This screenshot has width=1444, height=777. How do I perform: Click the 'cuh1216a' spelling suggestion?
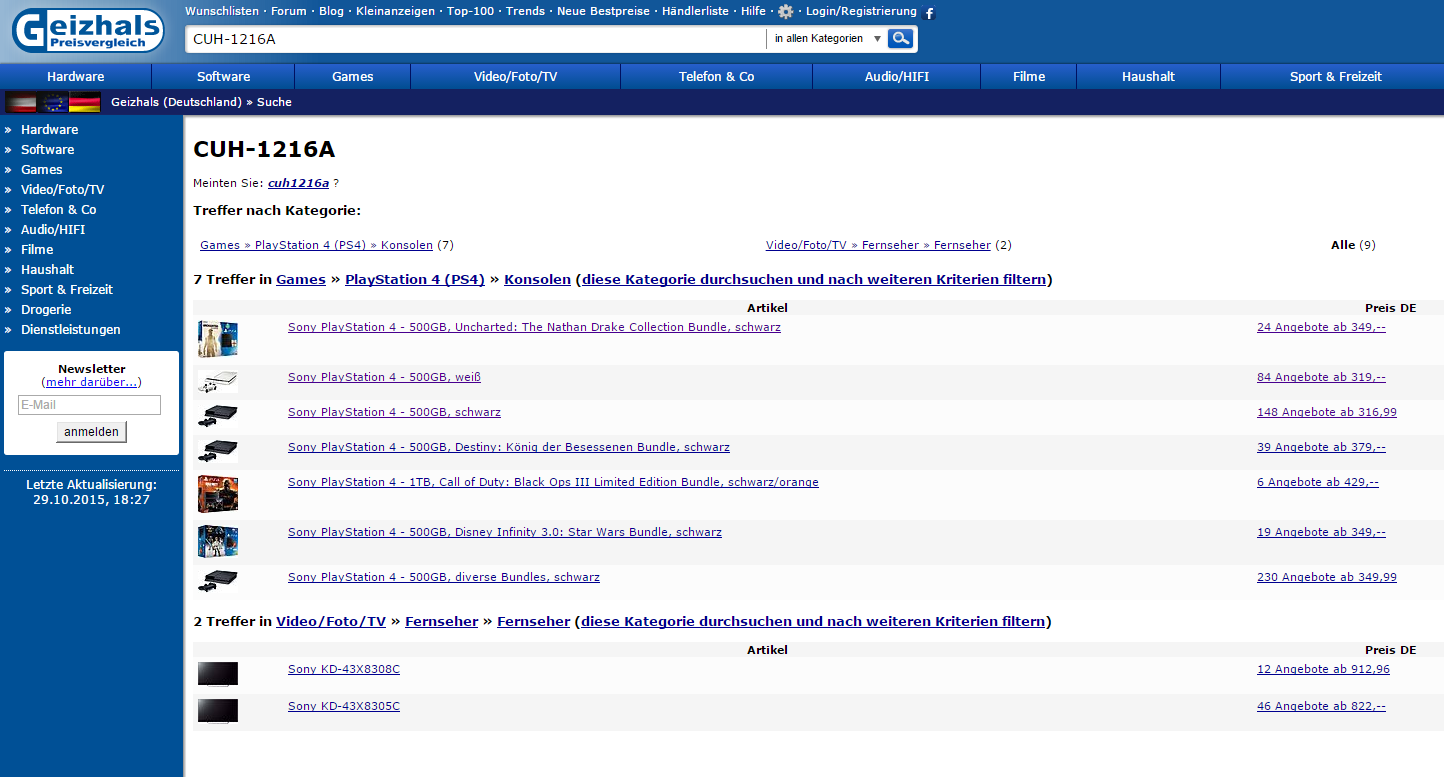tap(298, 183)
